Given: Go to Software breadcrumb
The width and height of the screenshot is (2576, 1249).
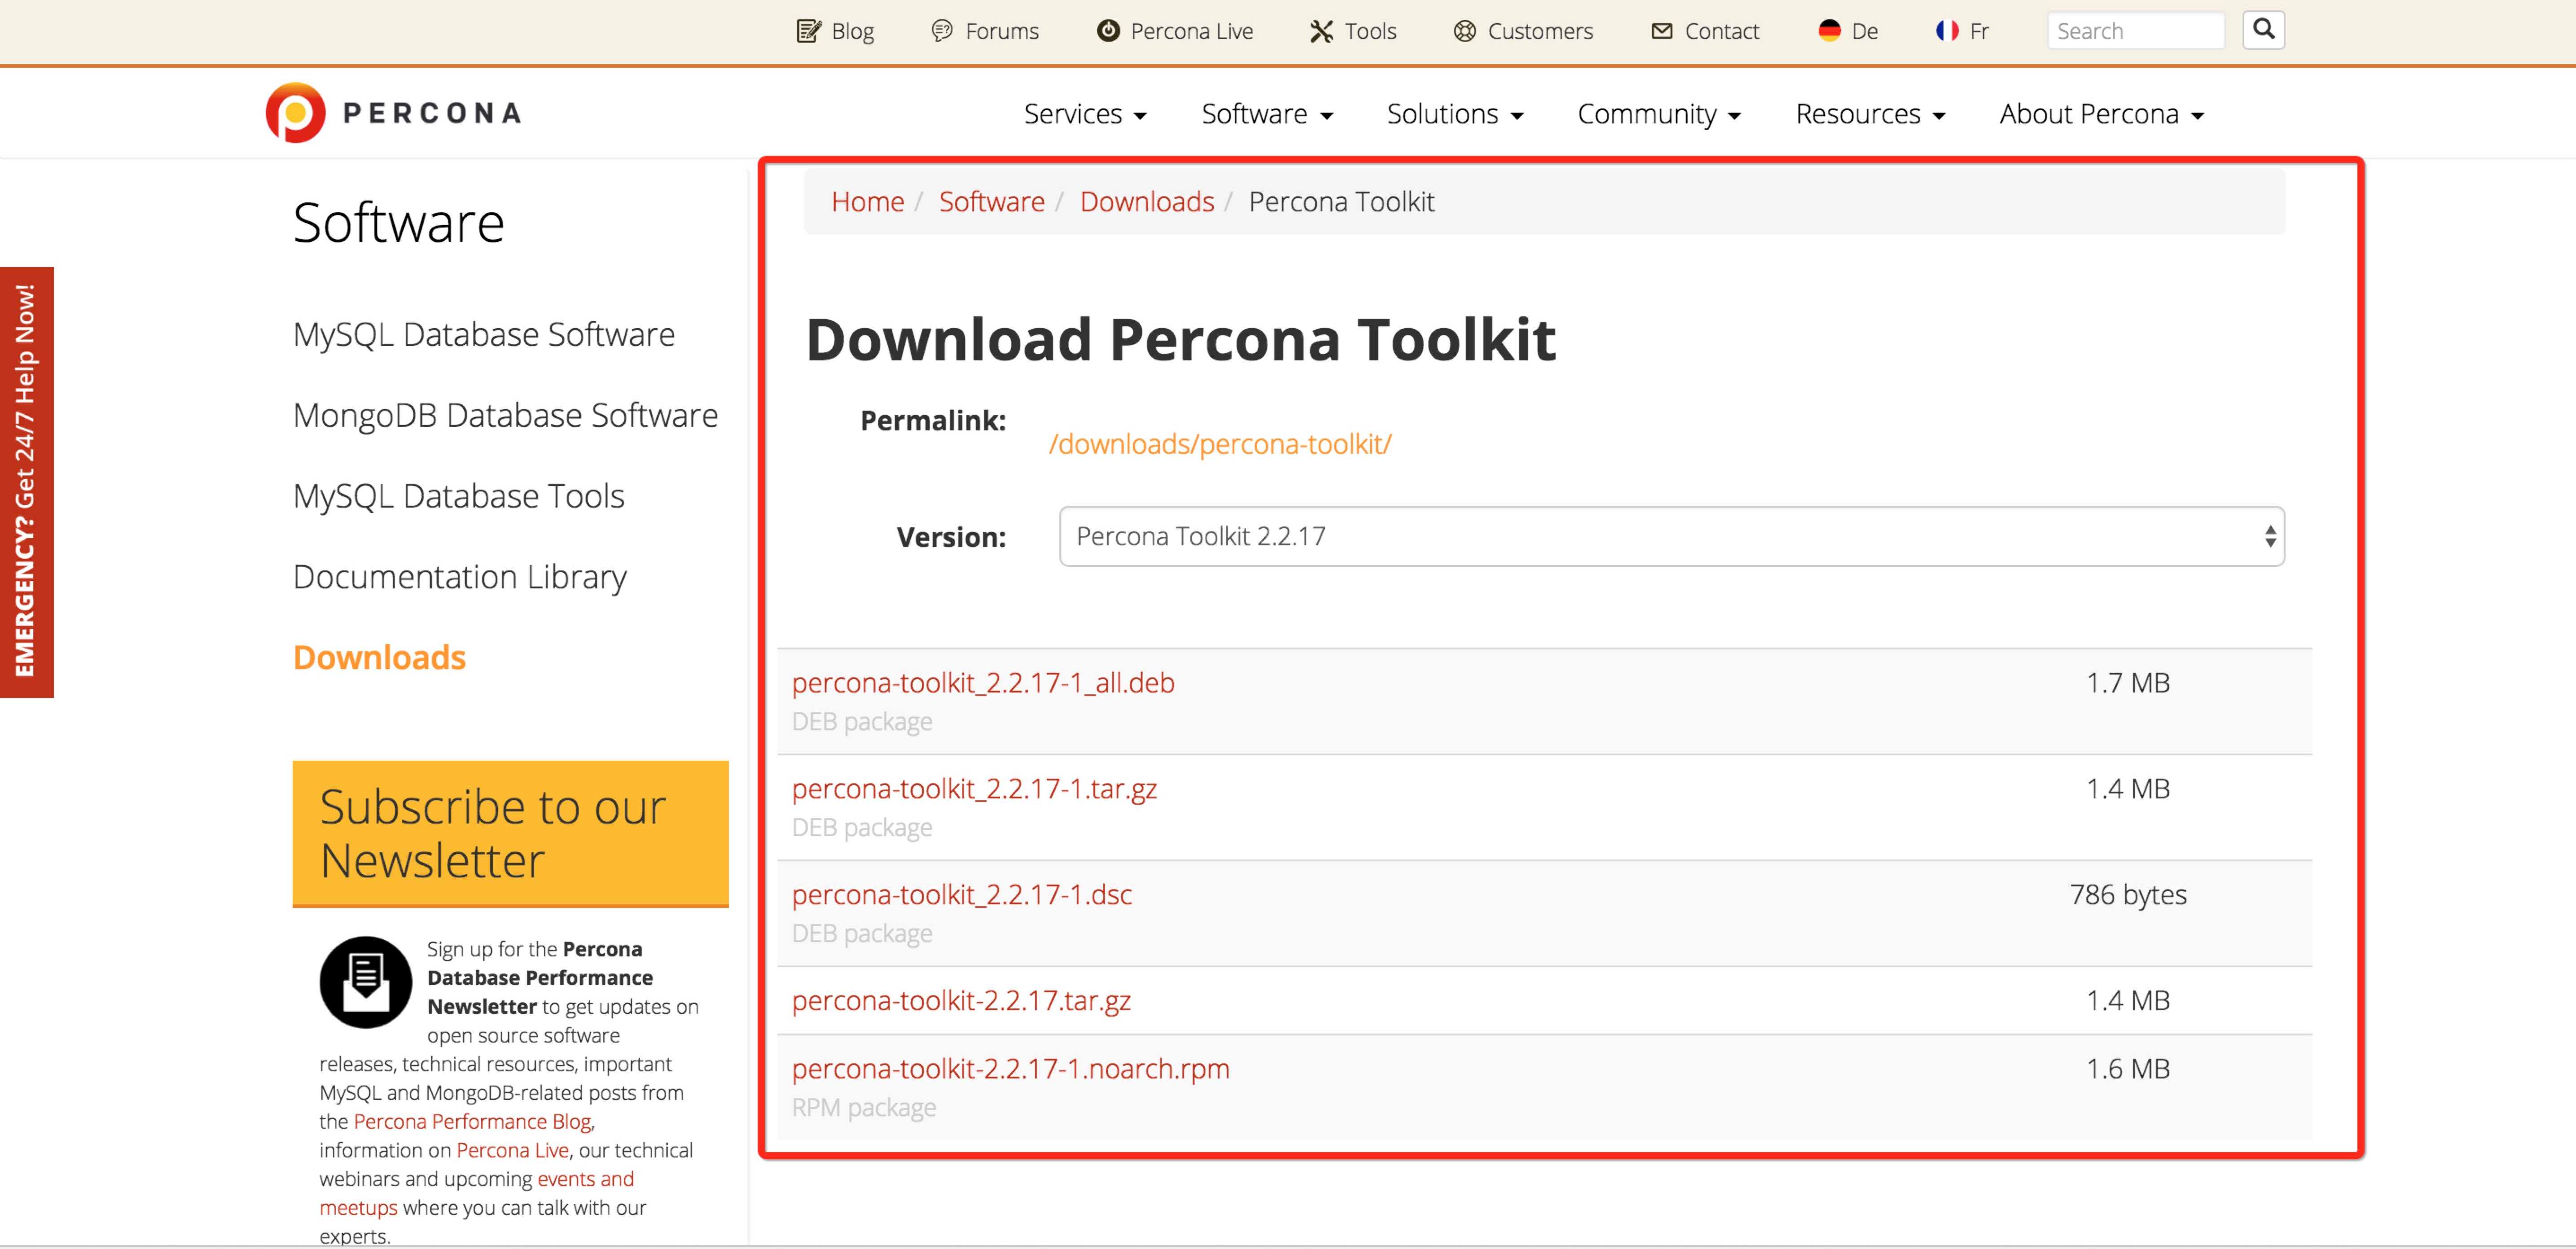Looking at the screenshot, I should (991, 201).
